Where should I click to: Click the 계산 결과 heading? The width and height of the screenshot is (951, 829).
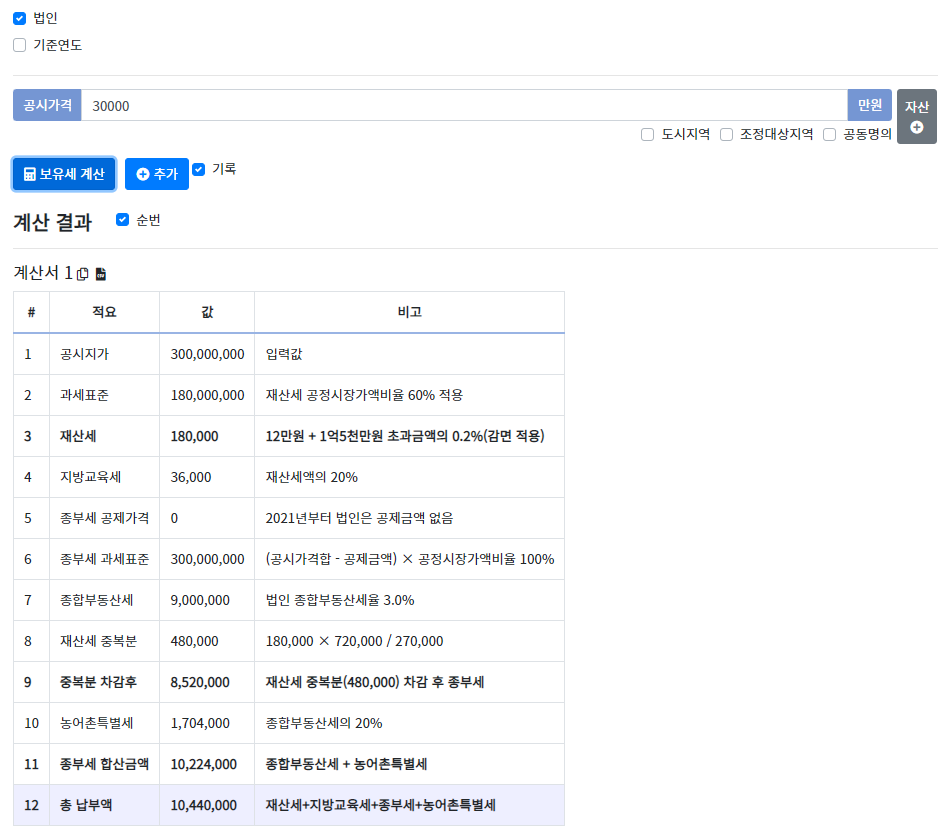click(53, 222)
